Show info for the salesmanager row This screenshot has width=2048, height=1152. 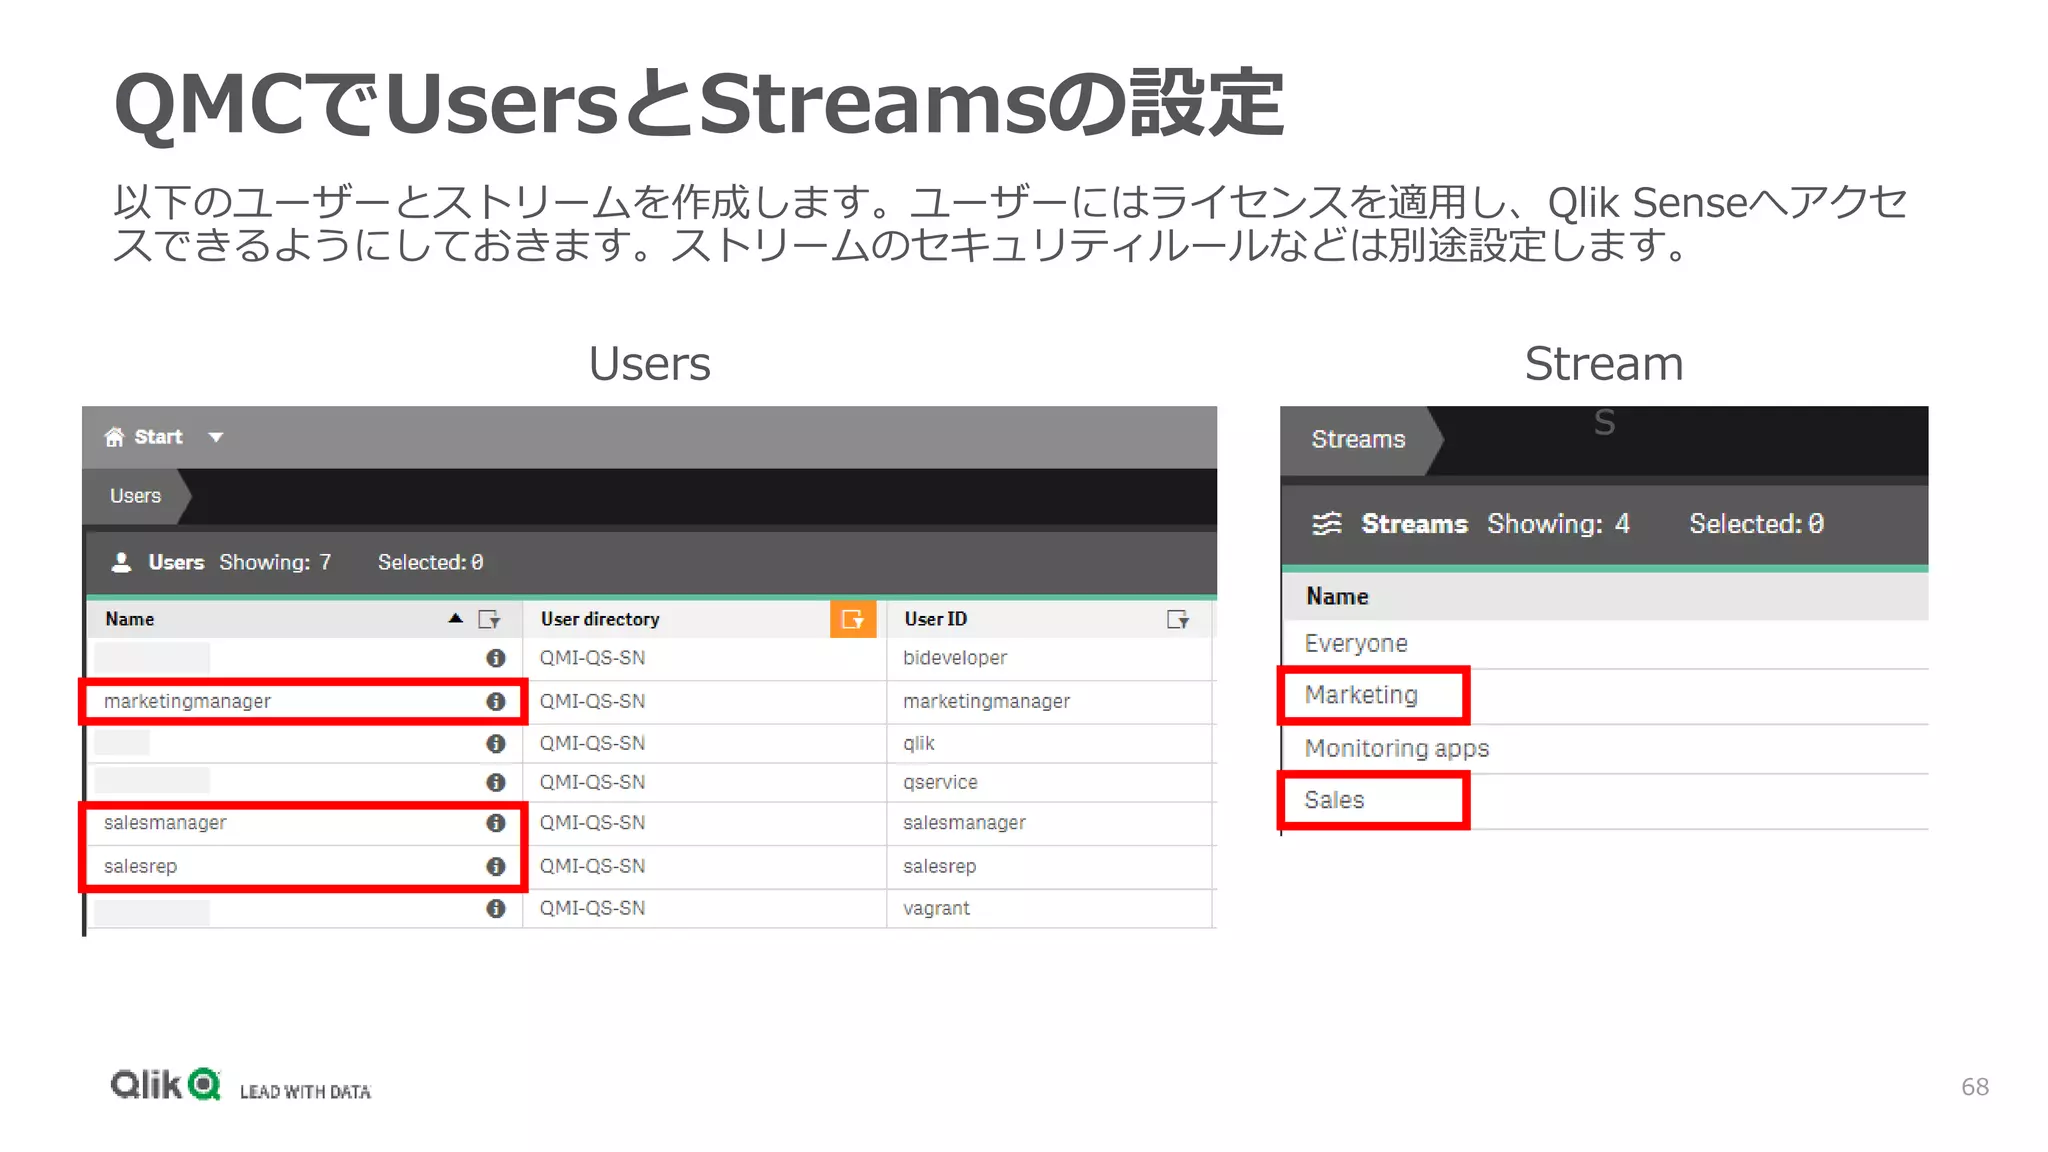click(496, 822)
